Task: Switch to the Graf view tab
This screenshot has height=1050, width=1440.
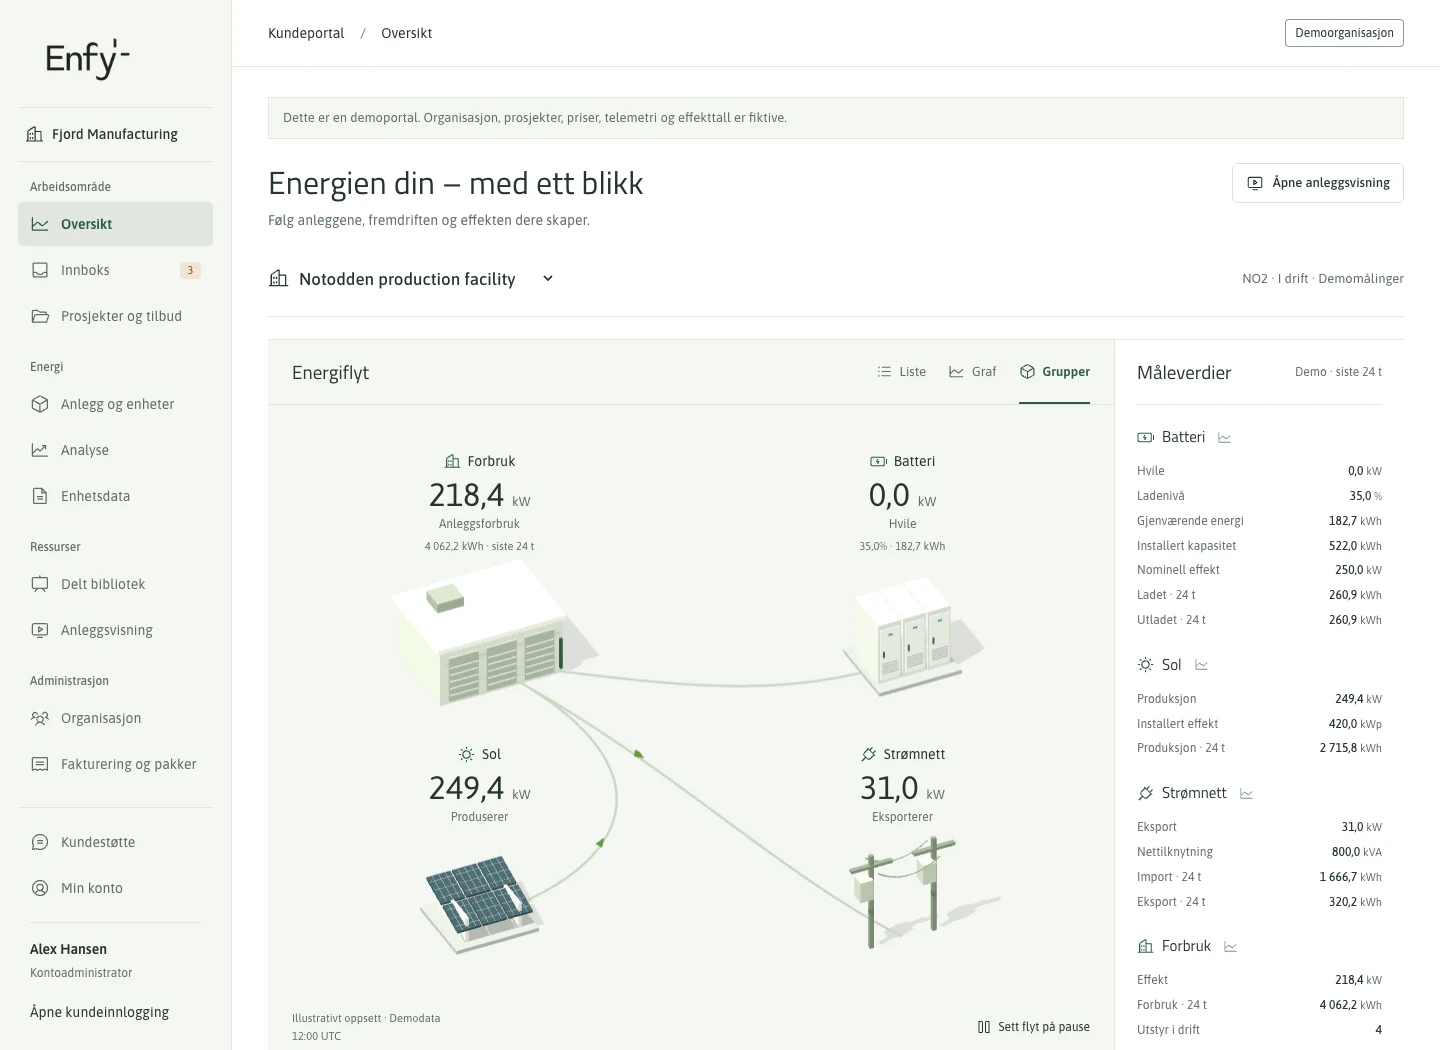Action: point(972,372)
